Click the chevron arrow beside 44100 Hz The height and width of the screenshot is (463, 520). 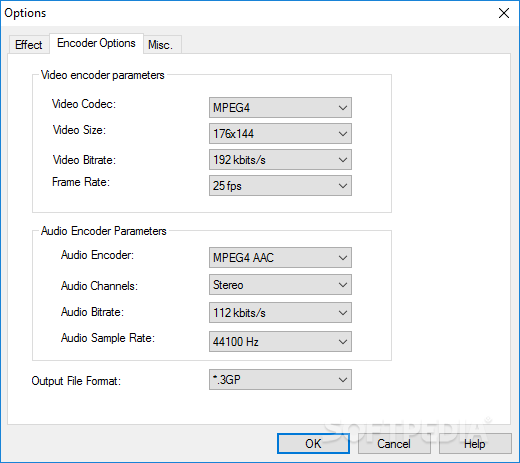pyautogui.click(x=343, y=342)
